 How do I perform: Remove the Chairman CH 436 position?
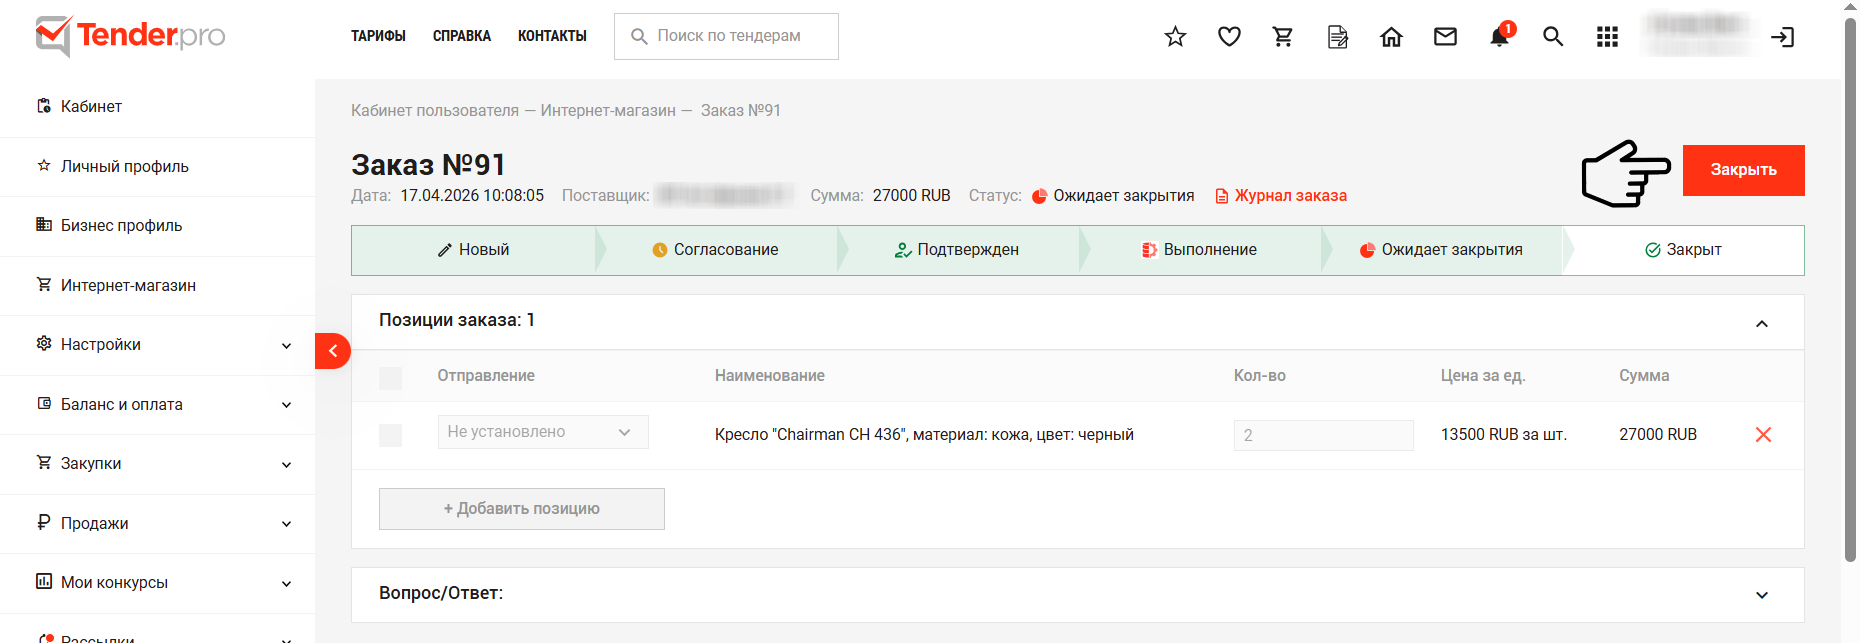[x=1763, y=434]
